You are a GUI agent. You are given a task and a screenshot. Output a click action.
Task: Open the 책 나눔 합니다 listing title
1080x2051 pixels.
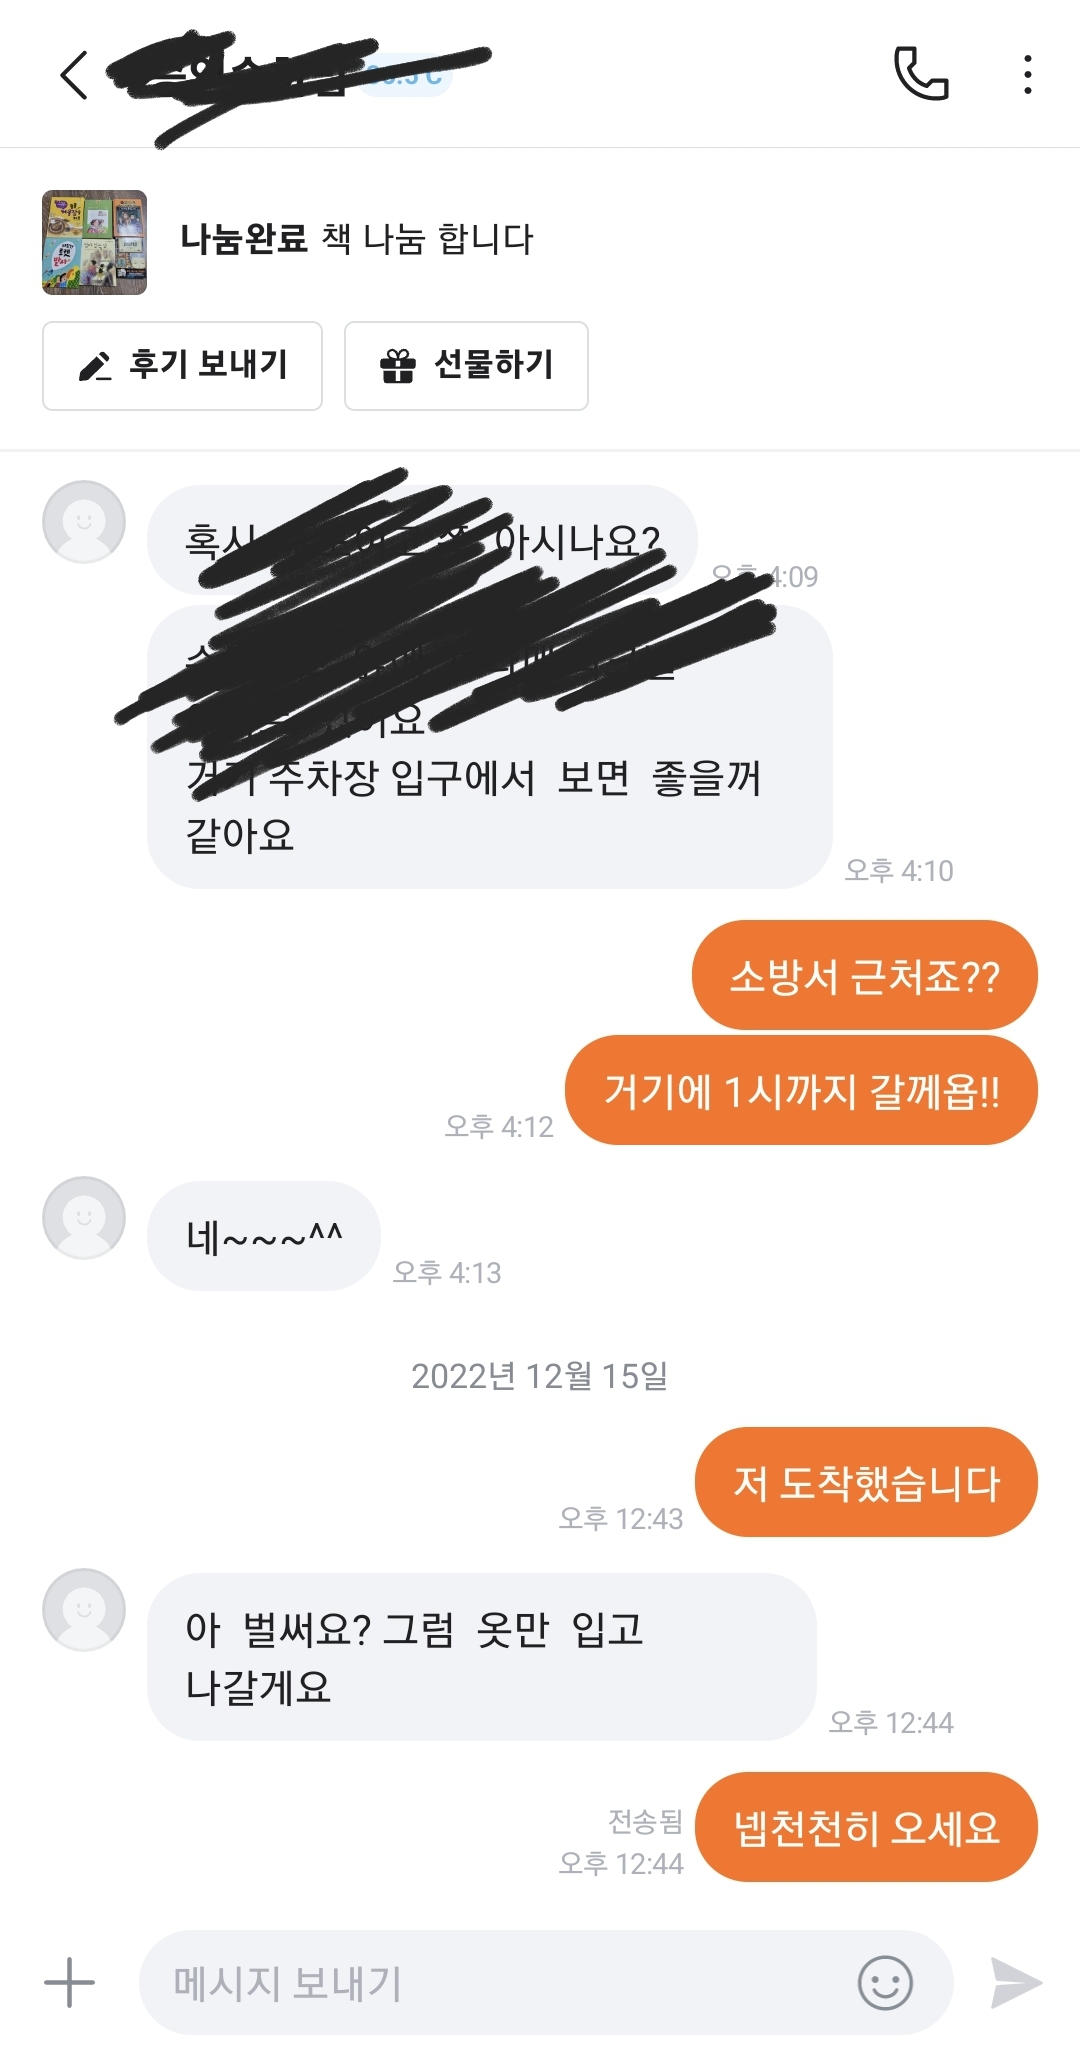[x=427, y=239]
